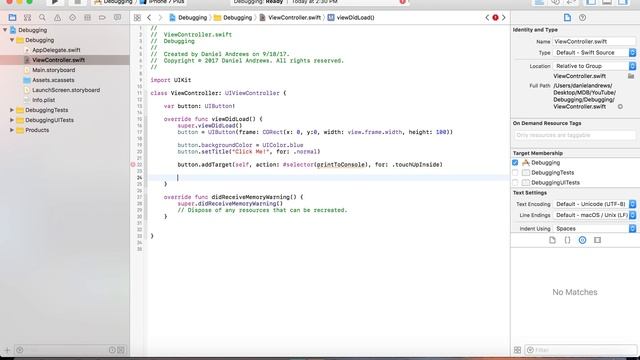Show the Object library
The image size is (640, 360).
pyautogui.click(x=582, y=240)
